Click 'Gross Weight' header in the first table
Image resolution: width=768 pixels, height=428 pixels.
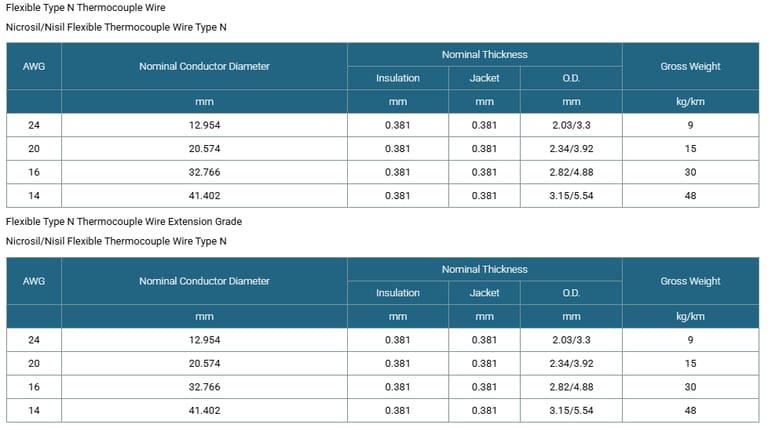690,67
